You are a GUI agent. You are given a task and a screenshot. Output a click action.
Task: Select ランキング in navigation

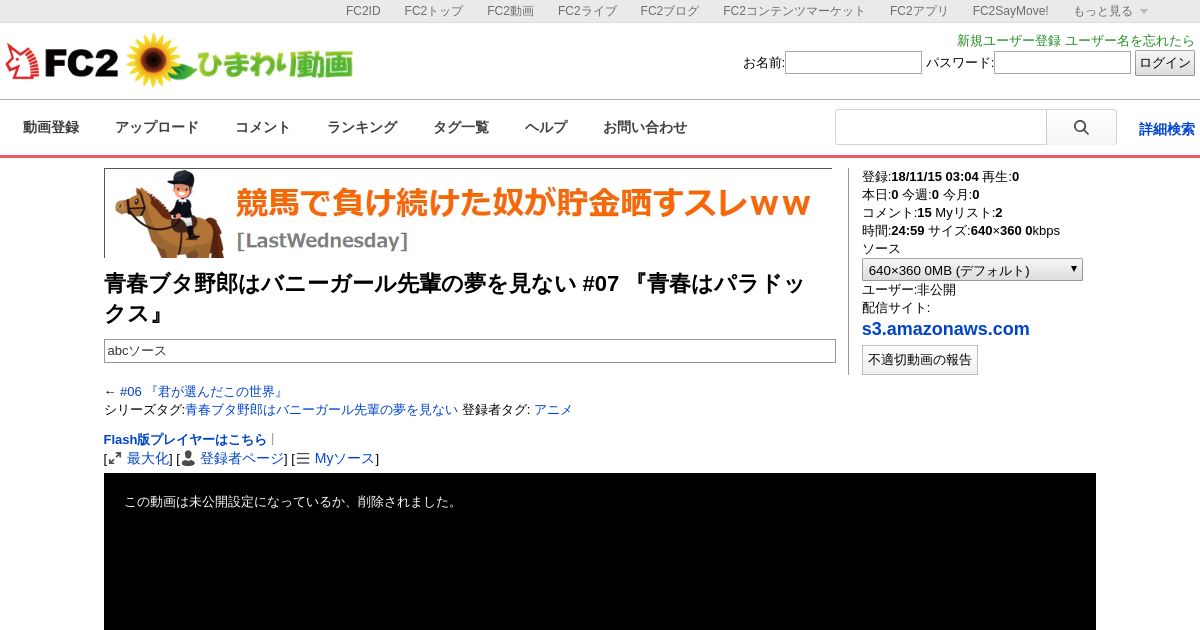(x=362, y=127)
